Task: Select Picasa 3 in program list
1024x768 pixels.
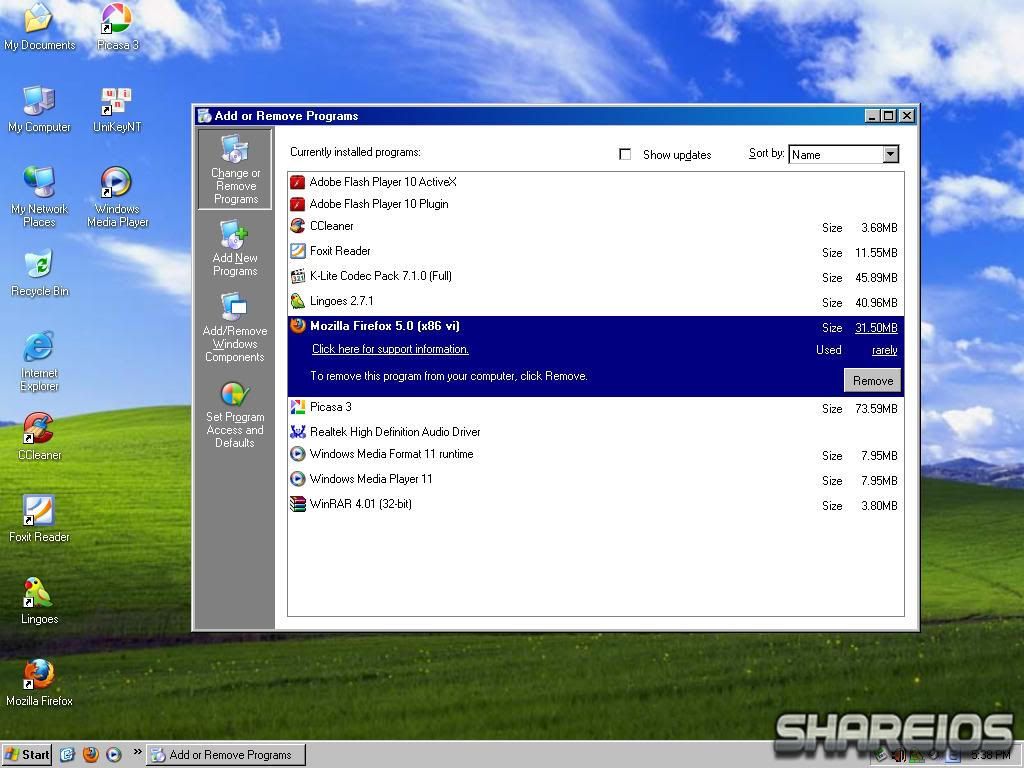Action: pos(596,408)
